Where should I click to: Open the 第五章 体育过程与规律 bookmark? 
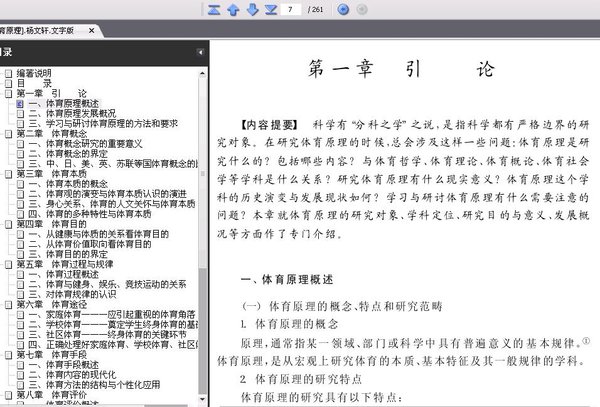click(x=65, y=264)
